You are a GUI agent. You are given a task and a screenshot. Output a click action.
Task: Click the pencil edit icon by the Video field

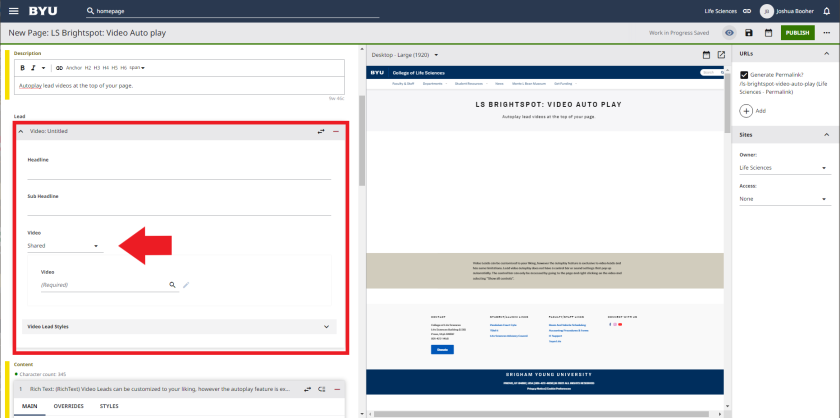coord(186,285)
